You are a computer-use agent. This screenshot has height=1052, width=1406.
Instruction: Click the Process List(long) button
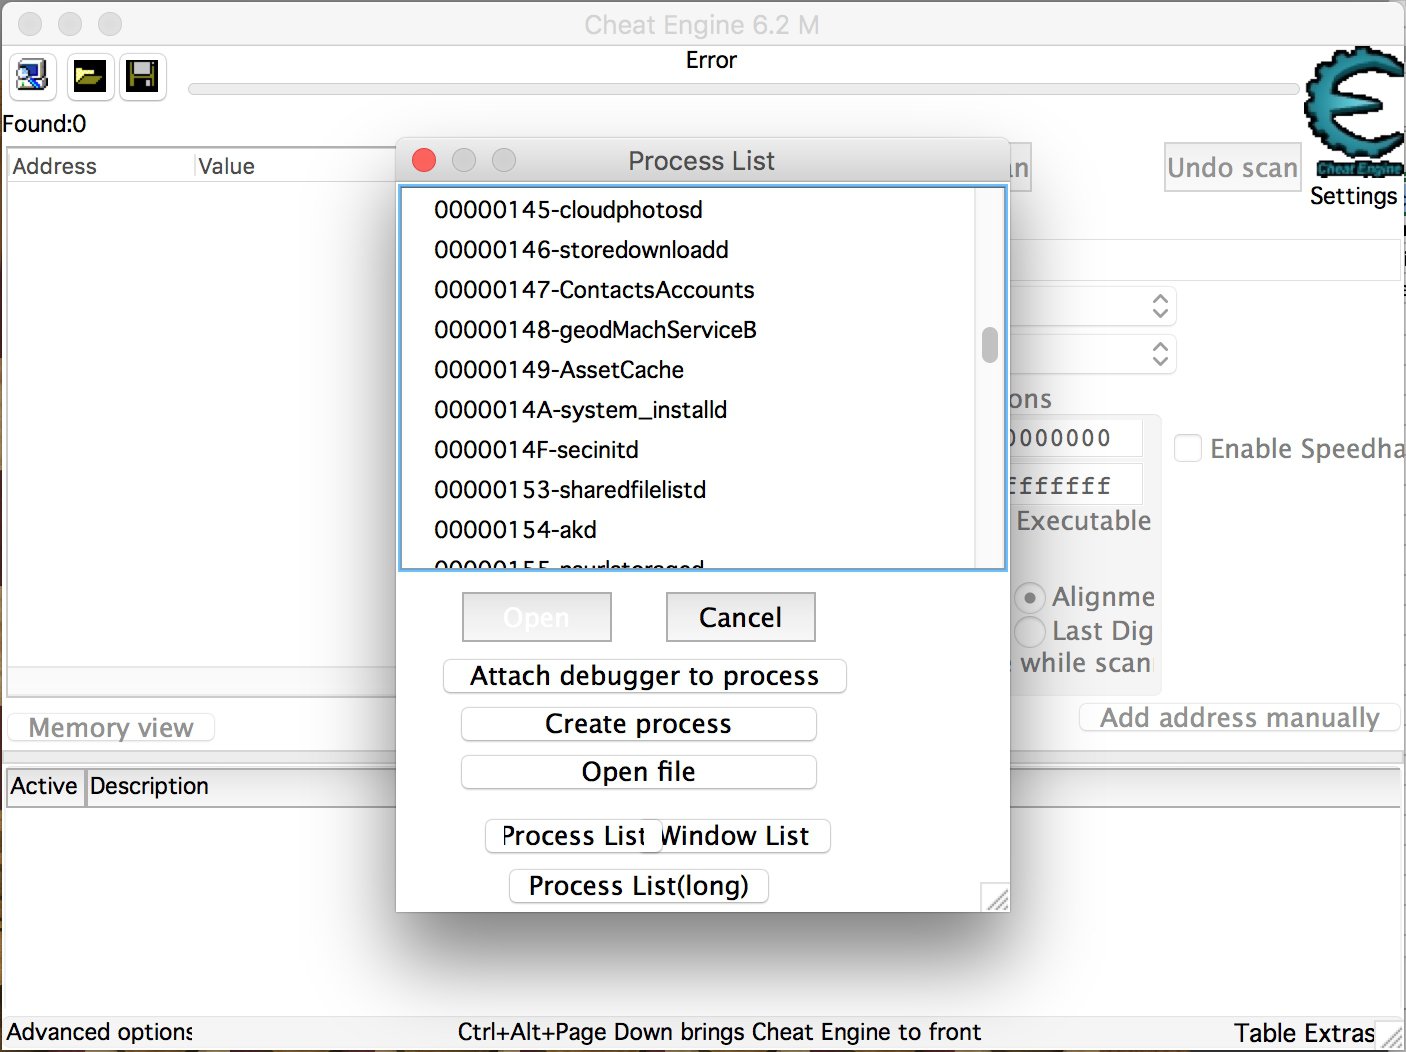click(638, 886)
